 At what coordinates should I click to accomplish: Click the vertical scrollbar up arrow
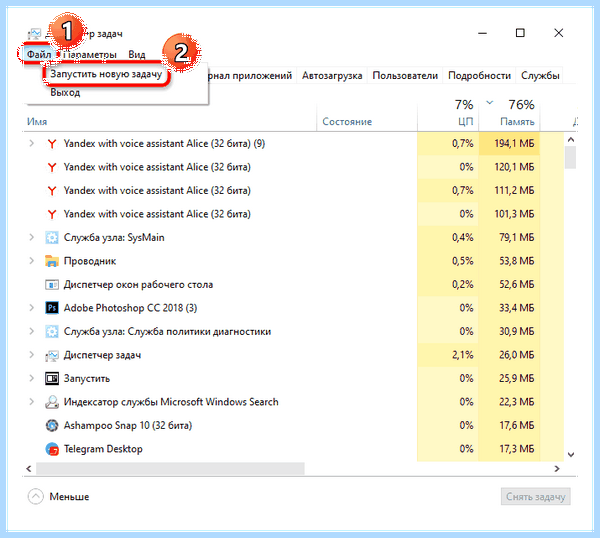pos(571,140)
